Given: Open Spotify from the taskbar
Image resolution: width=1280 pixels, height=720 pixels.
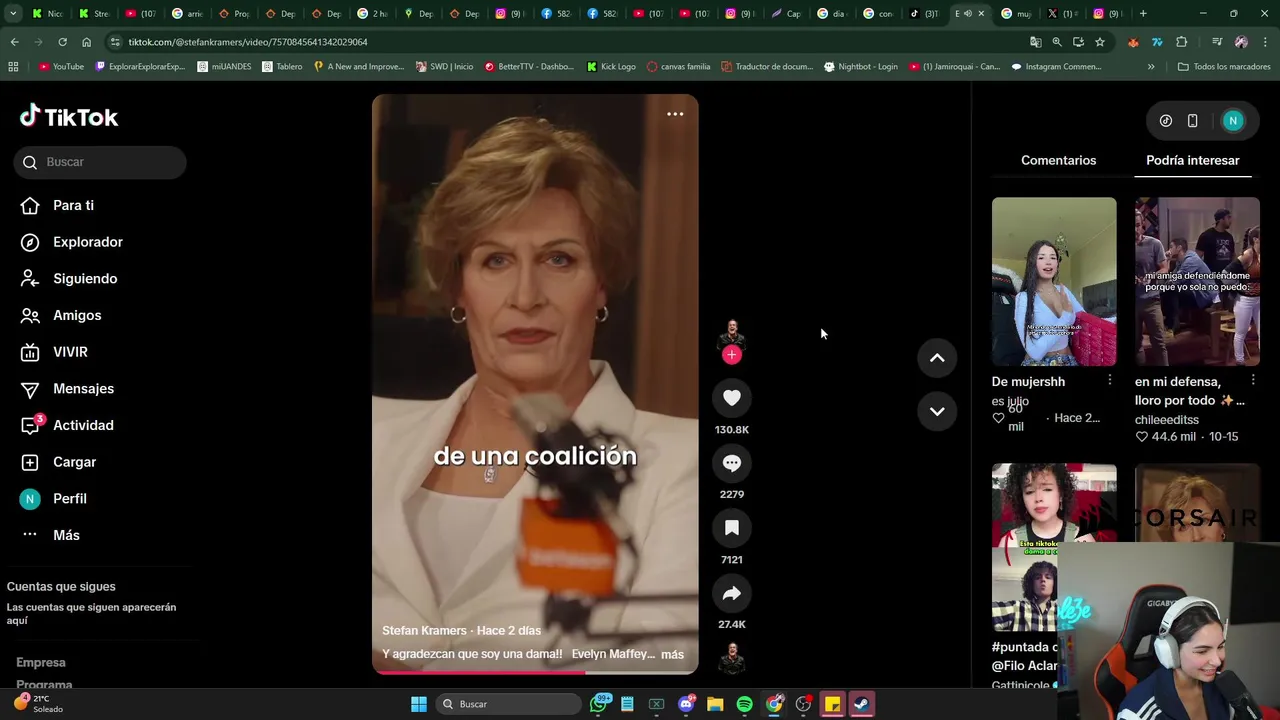Looking at the screenshot, I should point(744,704).
